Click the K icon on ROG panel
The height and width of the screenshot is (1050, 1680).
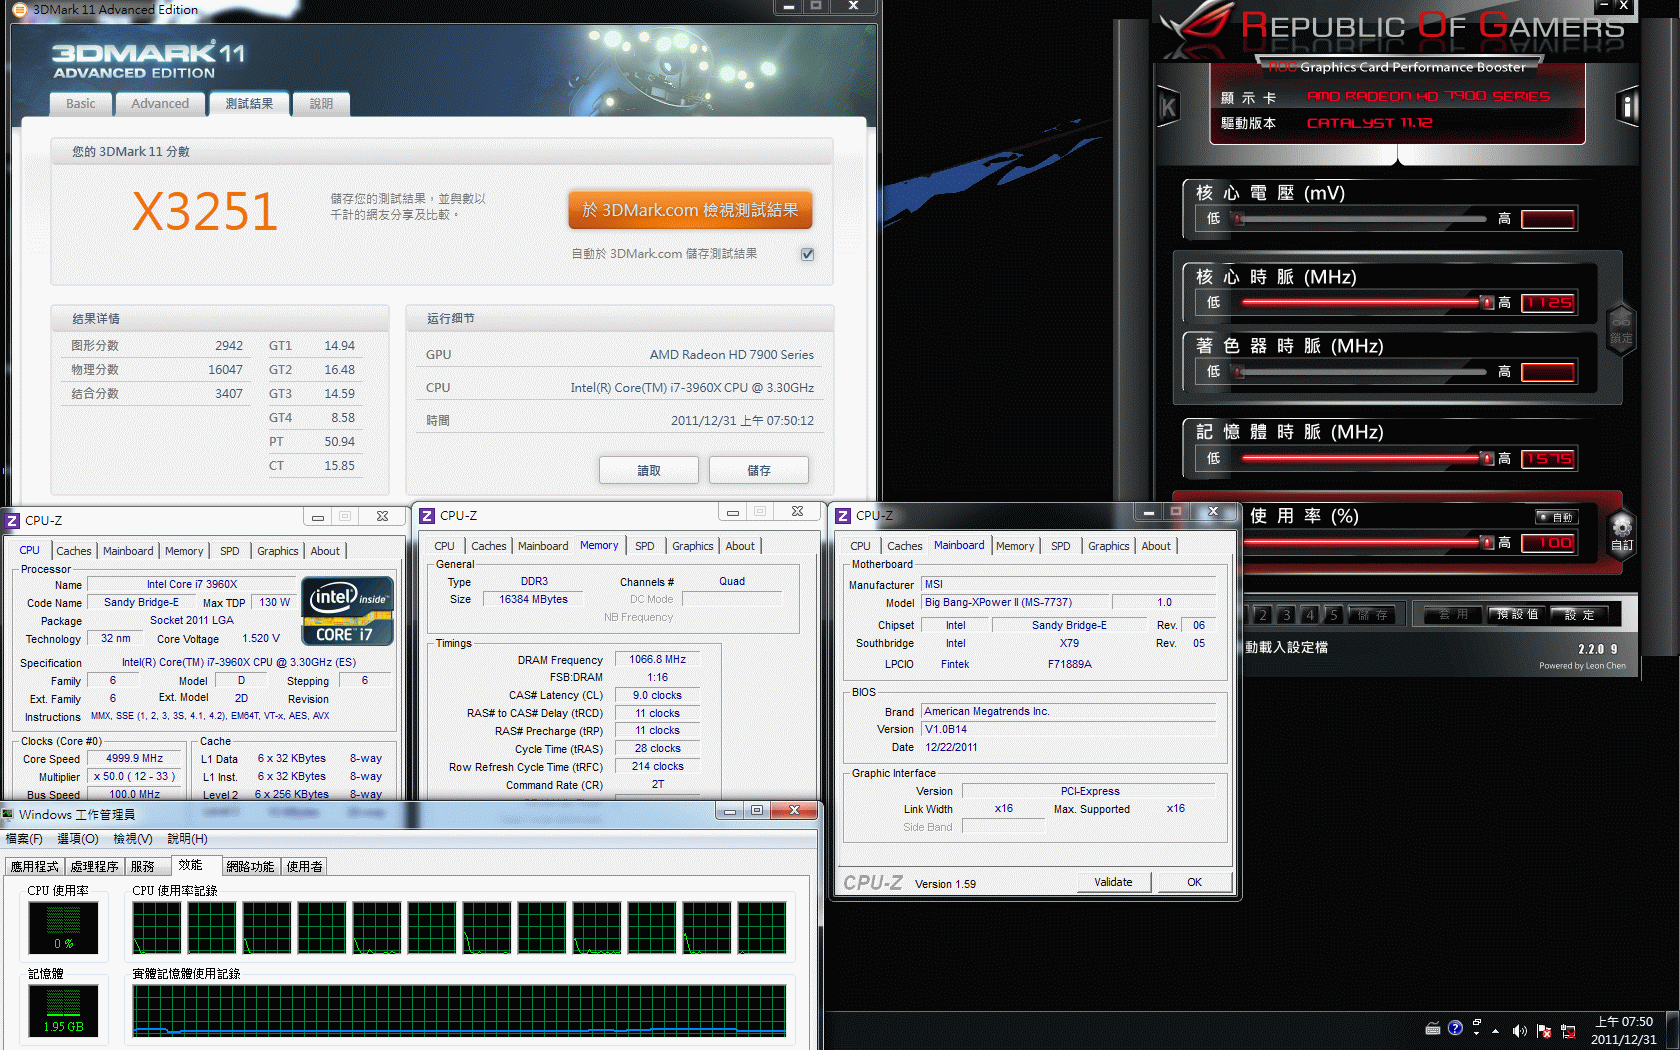1168,107
